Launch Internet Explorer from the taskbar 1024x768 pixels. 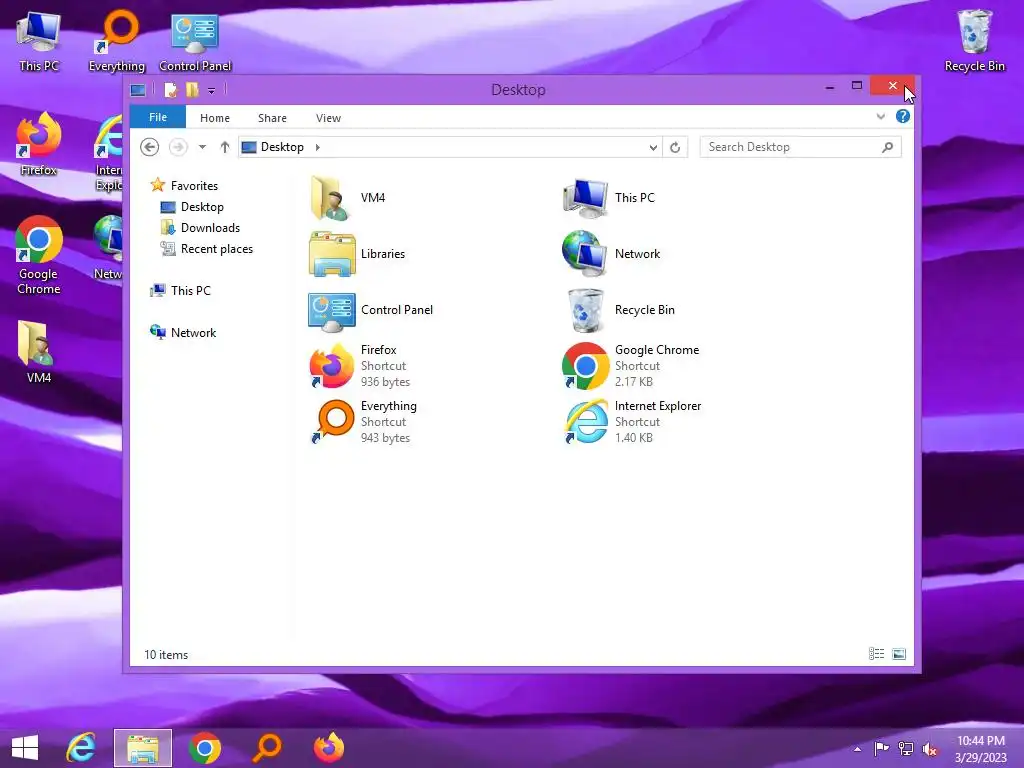[81, 748]
